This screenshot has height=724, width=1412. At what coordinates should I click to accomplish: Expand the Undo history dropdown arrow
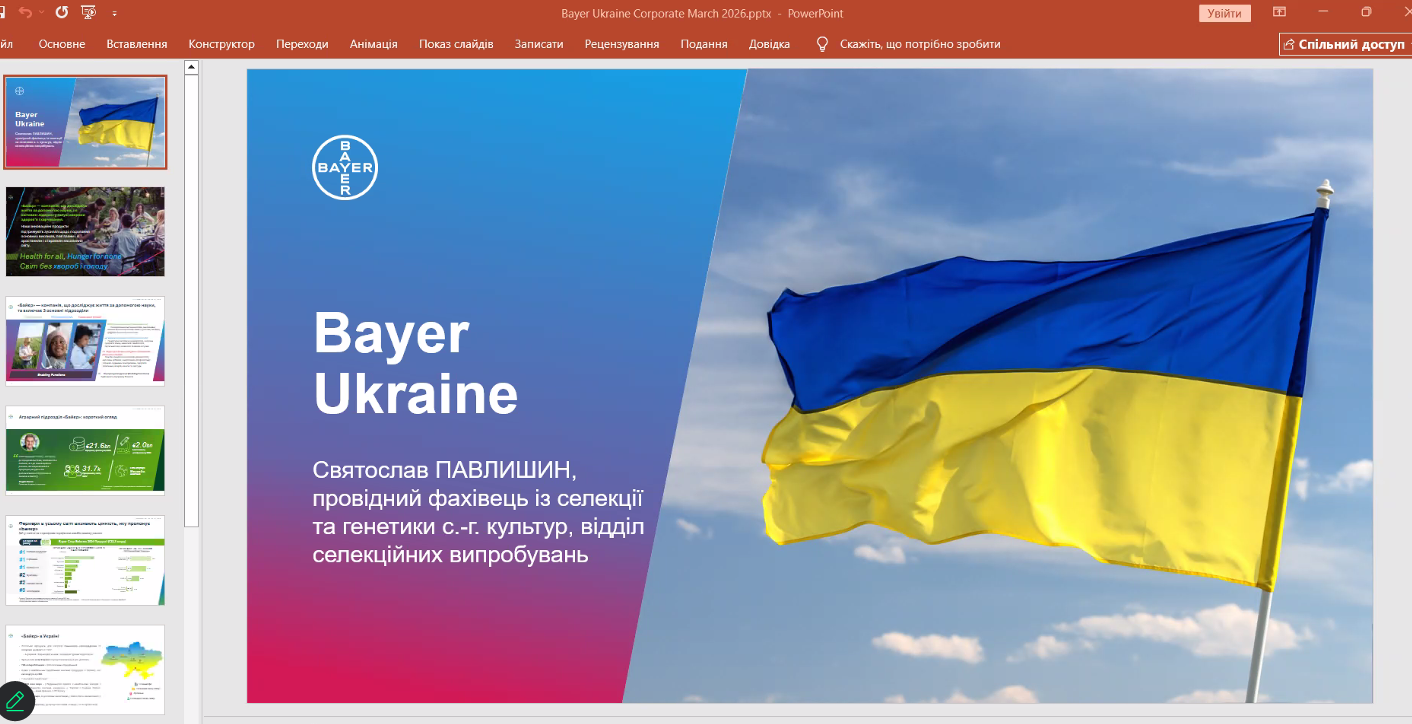(41, 14)
